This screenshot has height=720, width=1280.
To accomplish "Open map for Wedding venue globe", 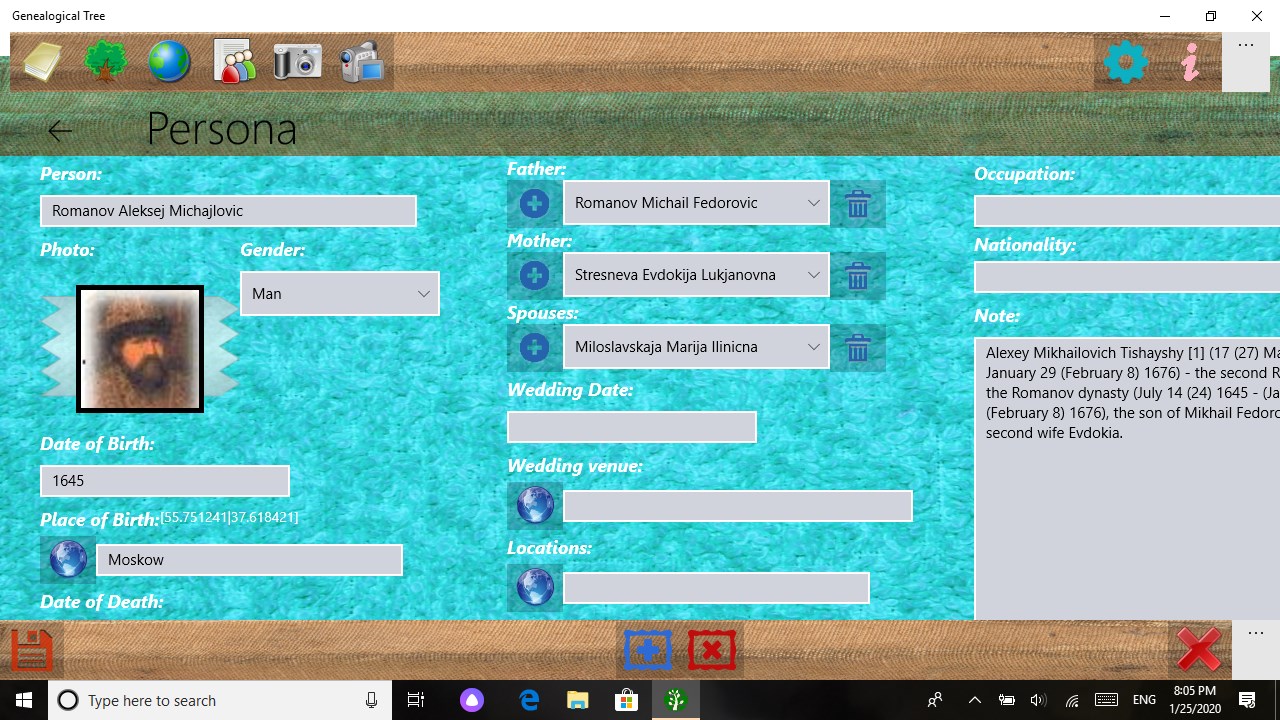I will coord(535,506).
